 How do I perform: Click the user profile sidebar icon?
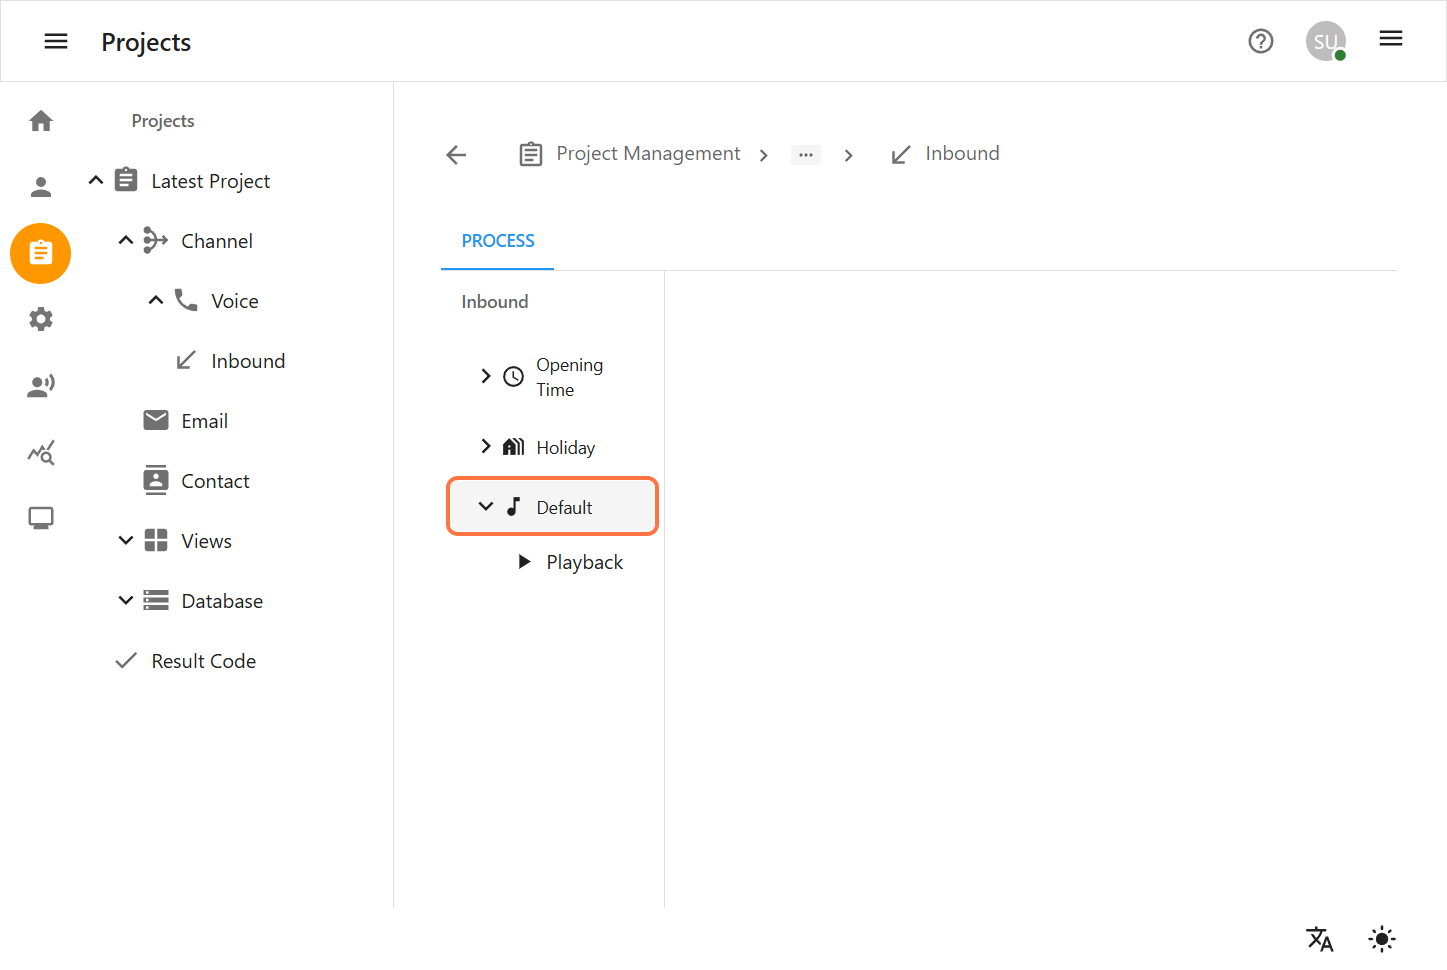tap(41, 187)
